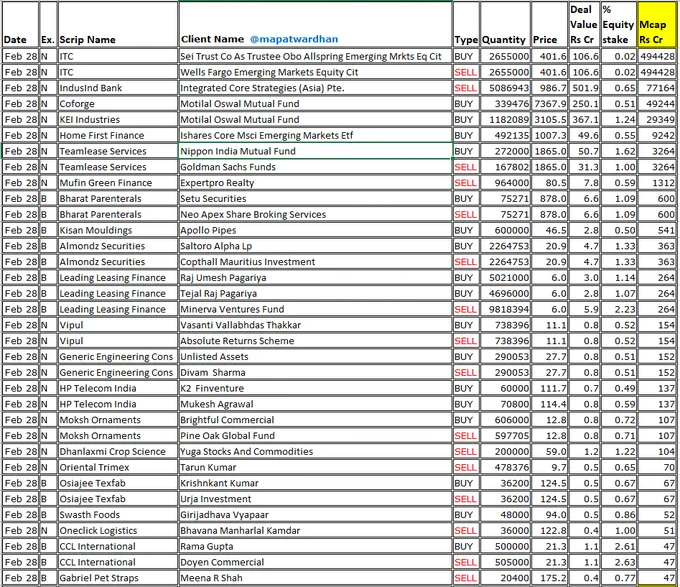
Task: Click the Rama Gupta cell
Action: 315,547
